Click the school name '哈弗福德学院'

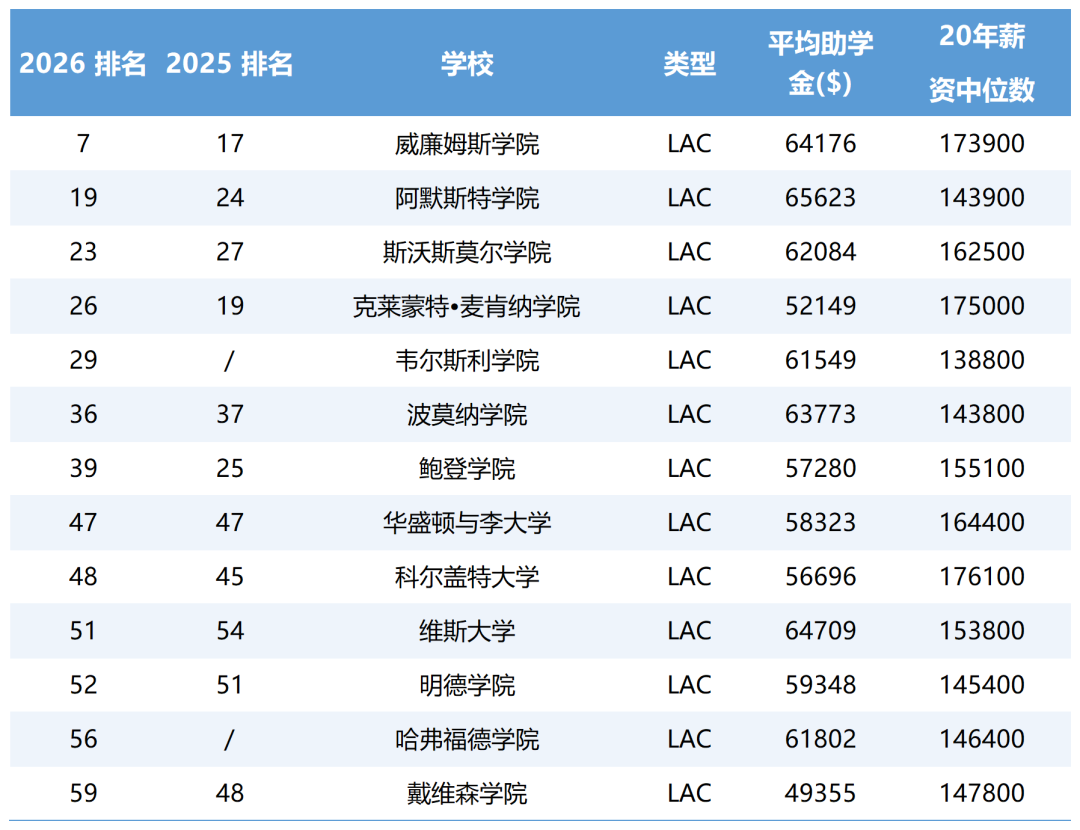click(x=467, y=740)
